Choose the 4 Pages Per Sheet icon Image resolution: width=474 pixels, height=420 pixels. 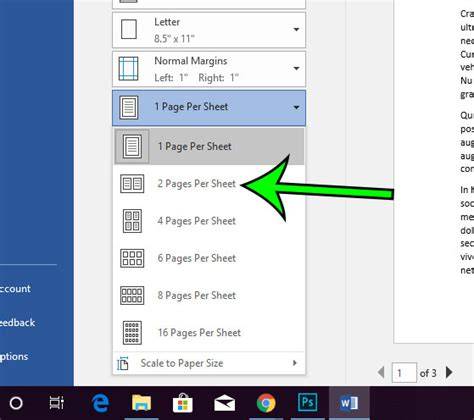[132, 221]
